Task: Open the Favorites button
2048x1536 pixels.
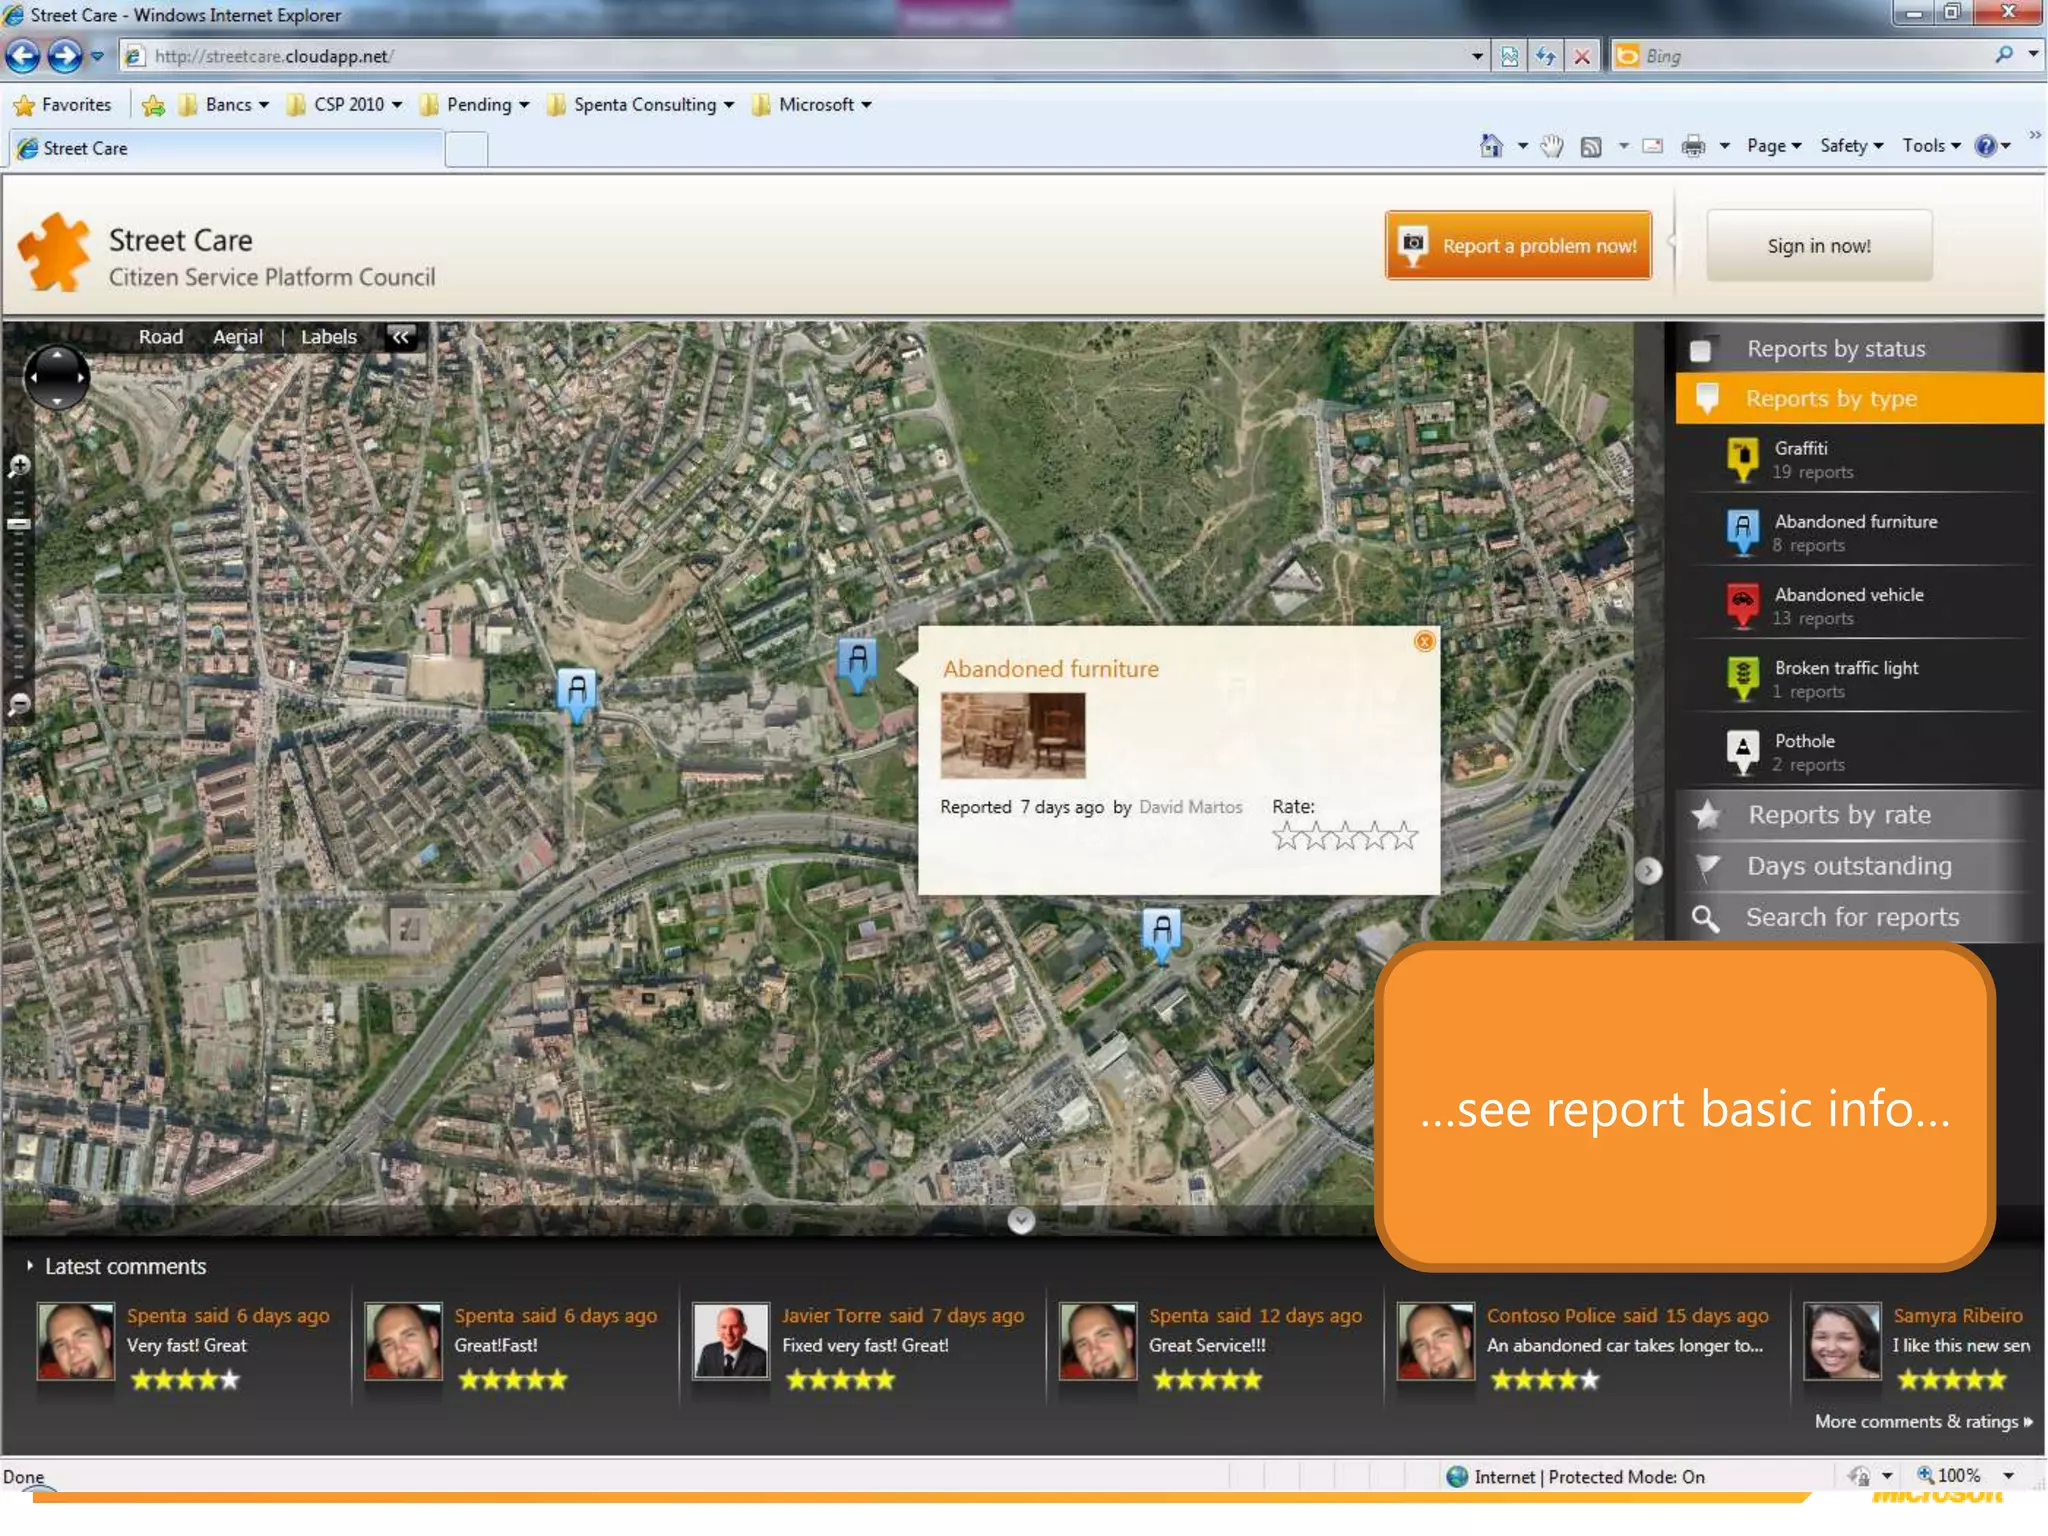Action: pyautogui.click(x=63, y=104)
